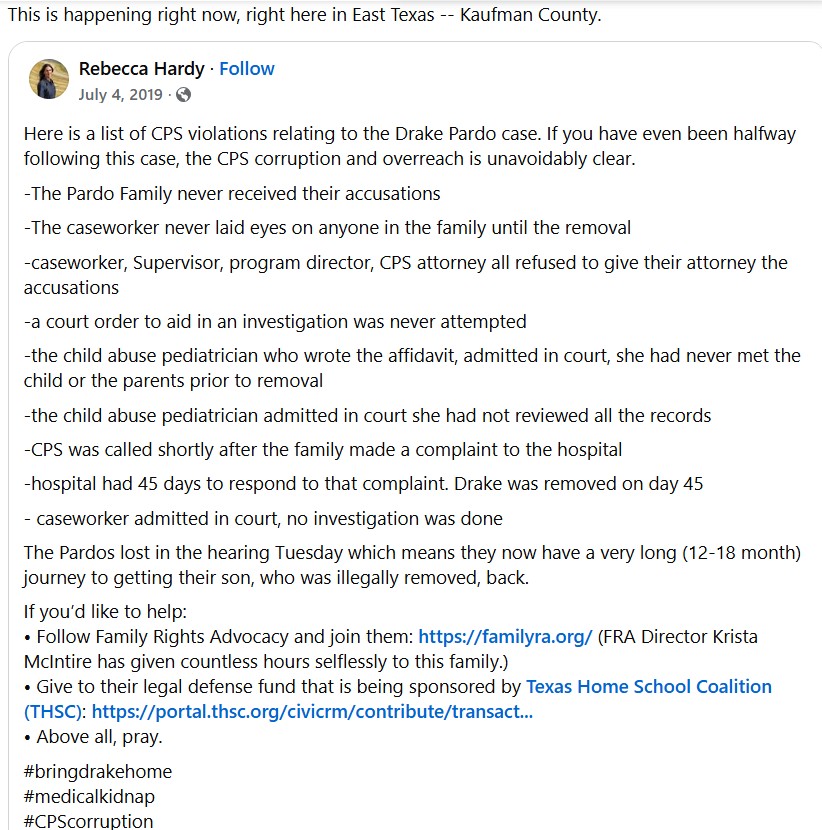Click the "no investigation was done" line
Image resolution: width=822 pixels, height=830 pixels.
(263, 518)
